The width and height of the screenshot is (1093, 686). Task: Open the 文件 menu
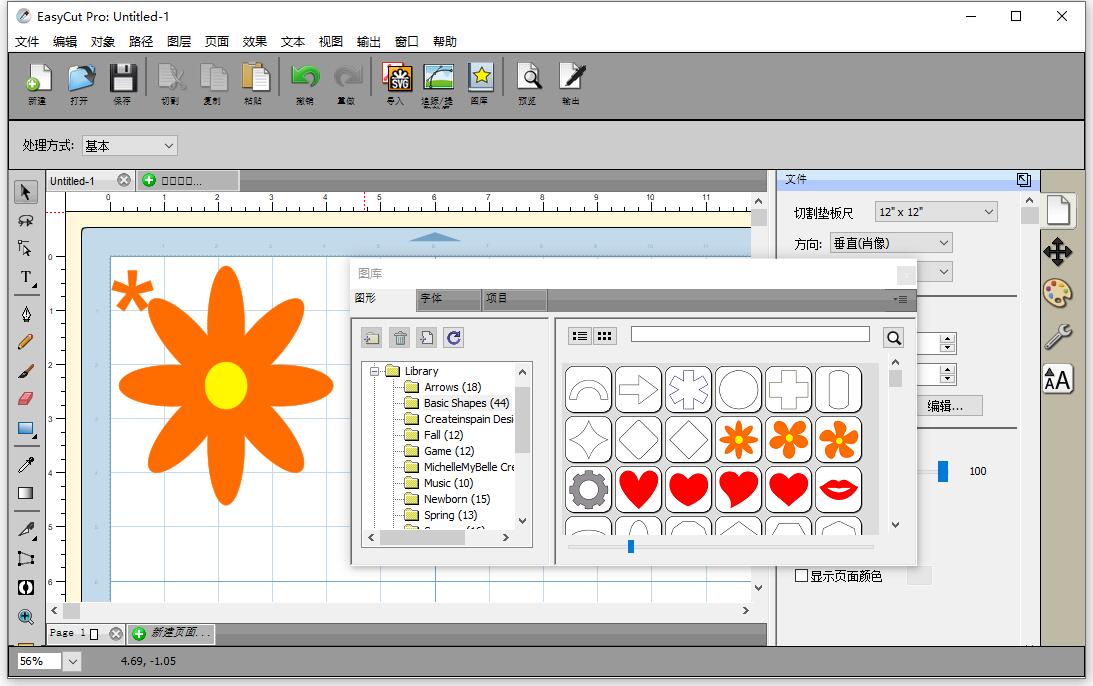tap(27, 41)
